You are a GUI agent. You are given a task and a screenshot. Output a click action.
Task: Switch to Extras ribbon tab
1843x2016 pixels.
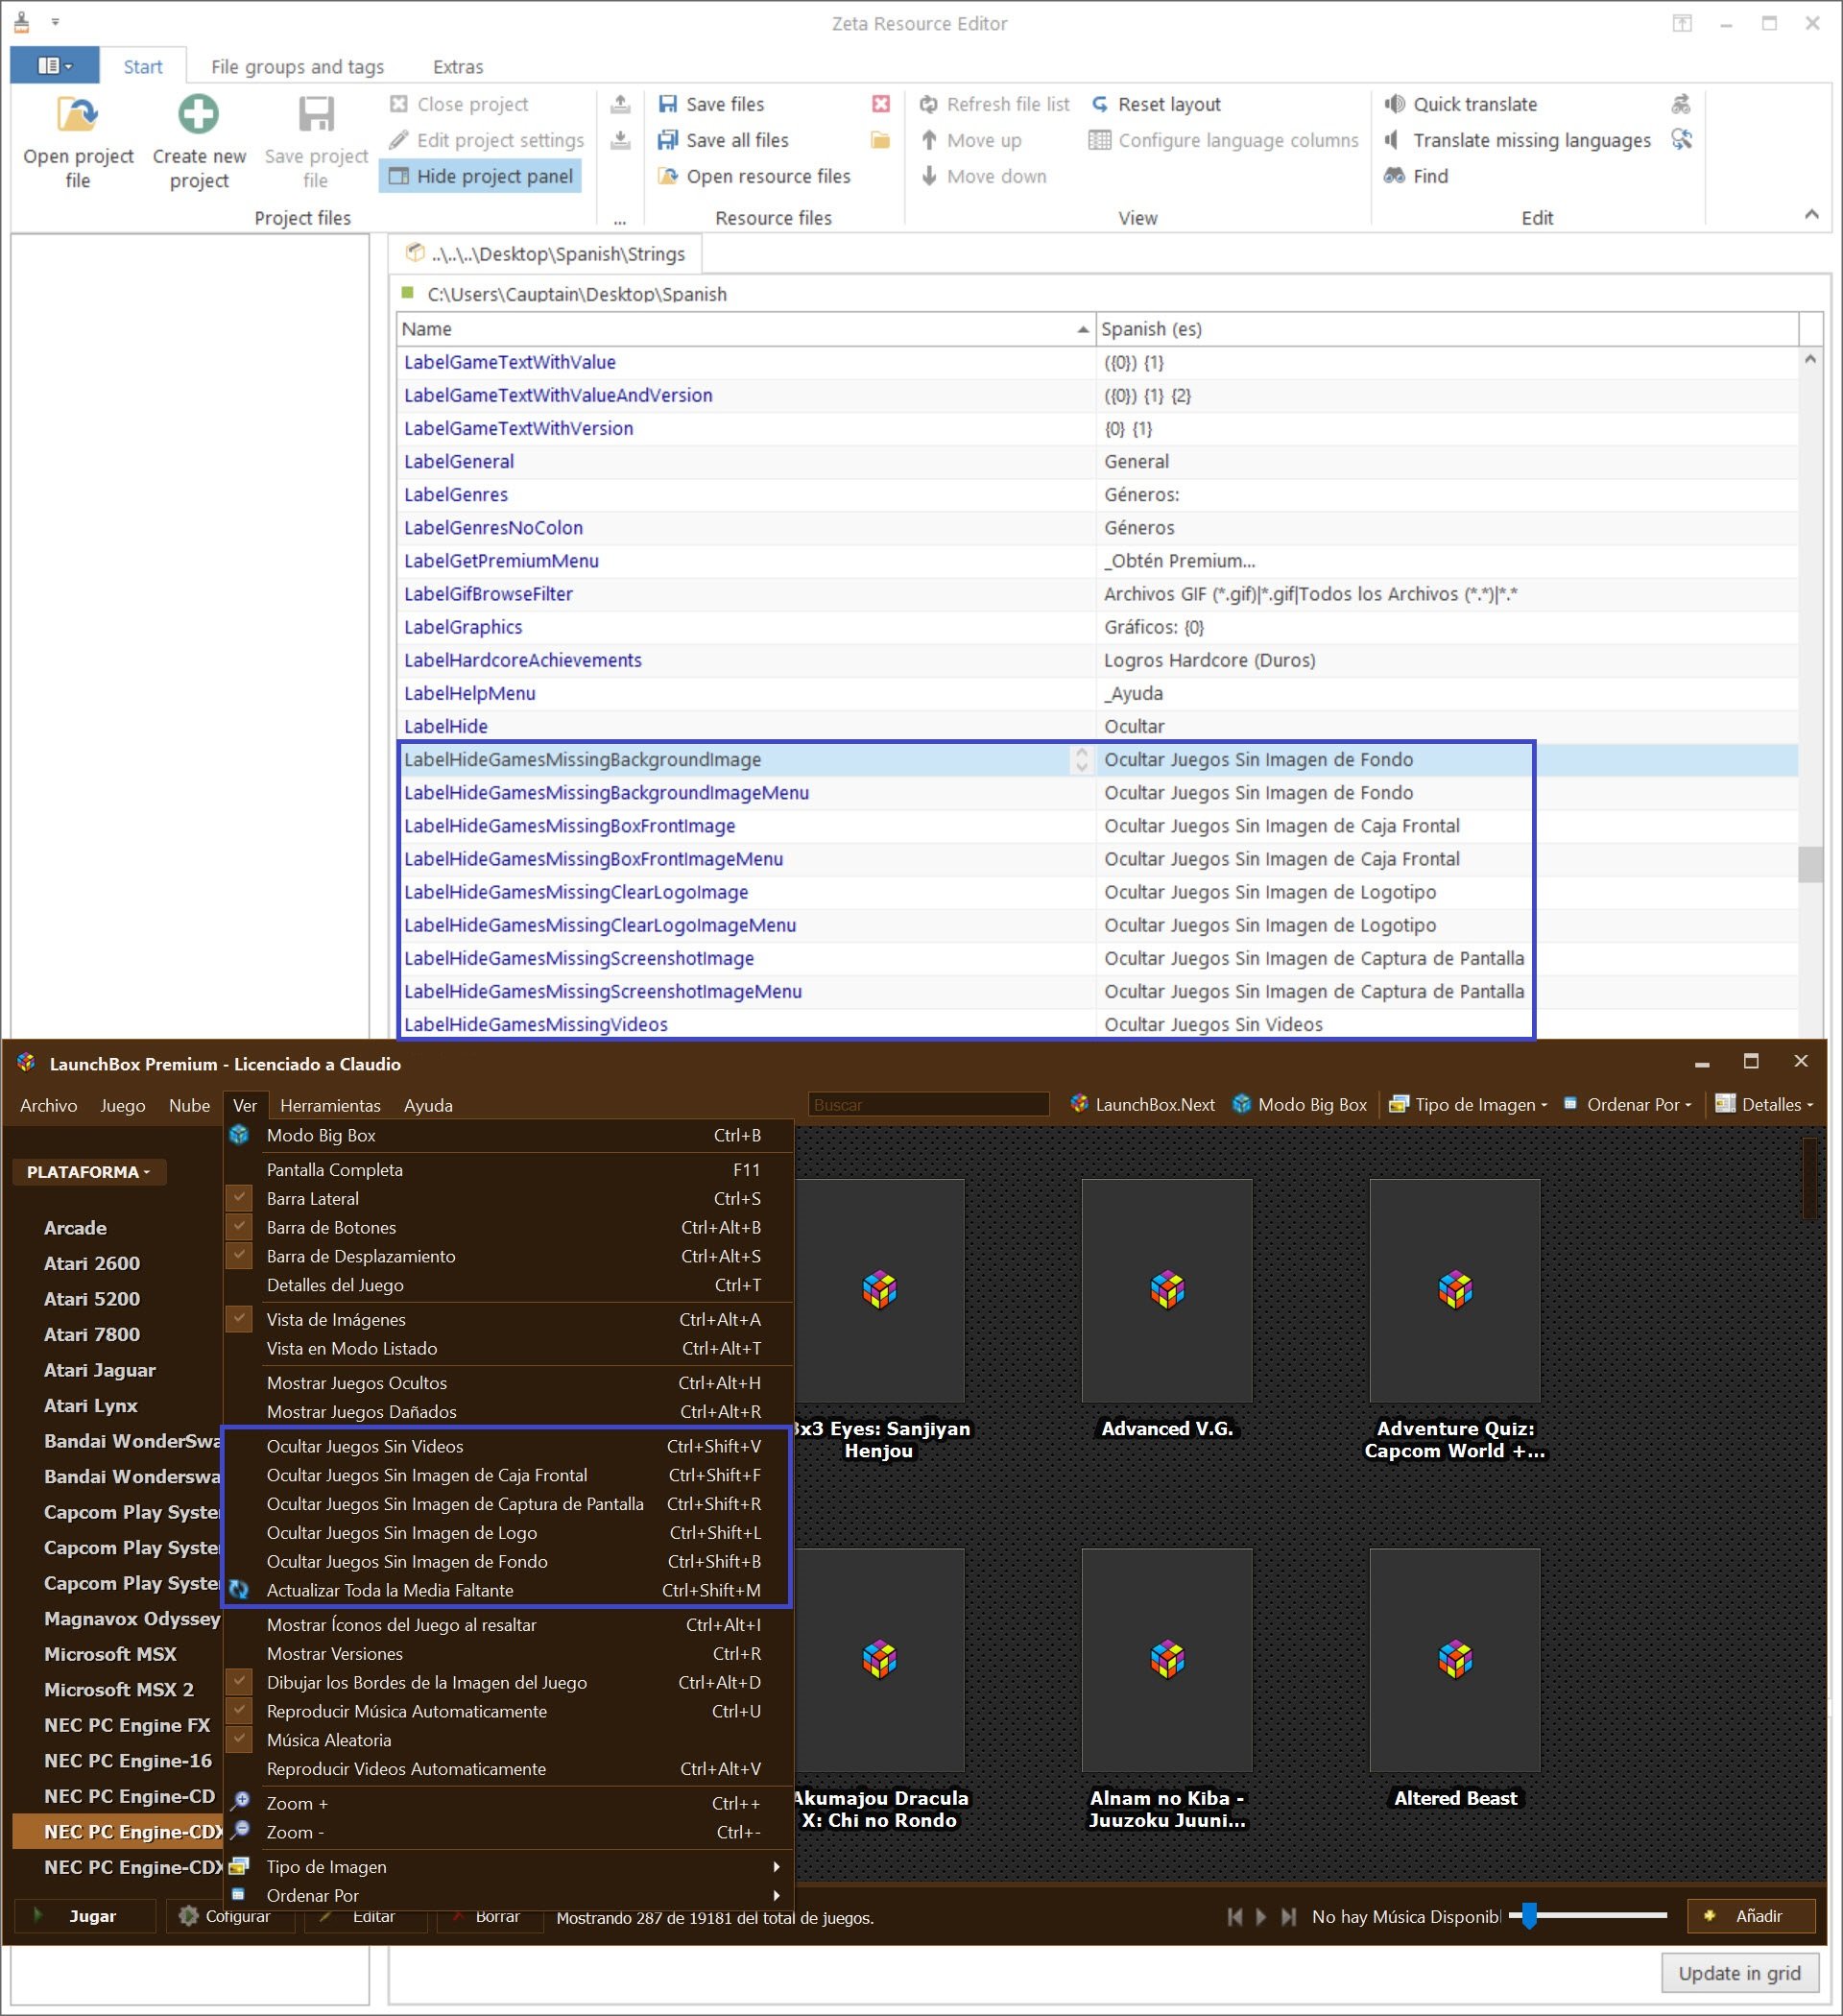(458, 67)
